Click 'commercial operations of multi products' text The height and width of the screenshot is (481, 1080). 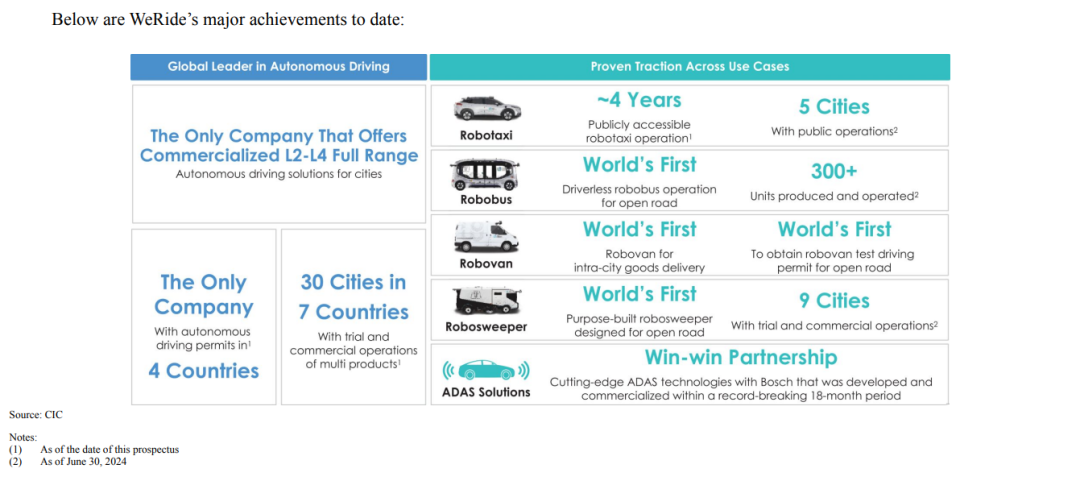coord(353,356)
